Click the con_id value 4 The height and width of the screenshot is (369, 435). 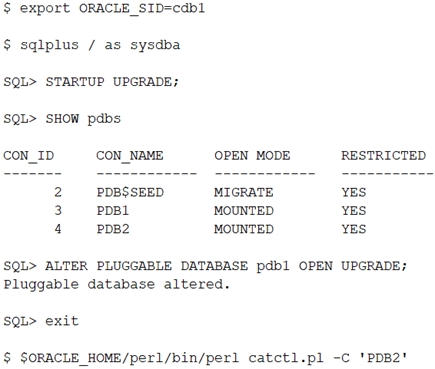pyautogui.click(x=58, y=229)
